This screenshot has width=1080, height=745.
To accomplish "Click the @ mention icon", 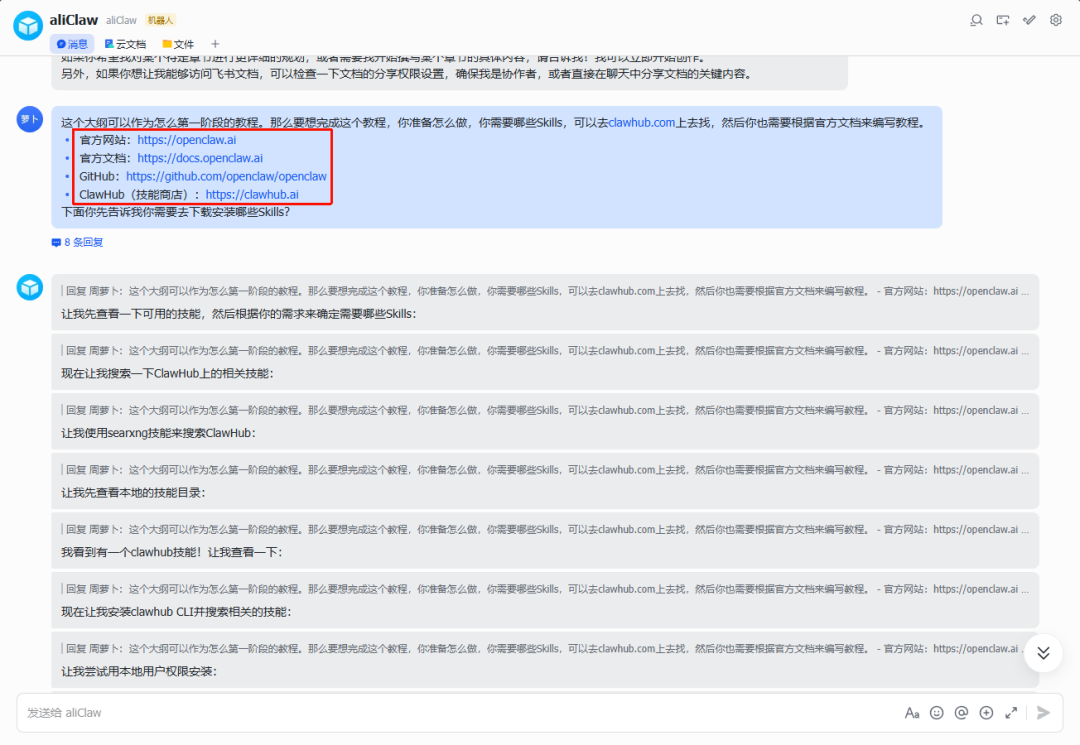I will [962, 713].
